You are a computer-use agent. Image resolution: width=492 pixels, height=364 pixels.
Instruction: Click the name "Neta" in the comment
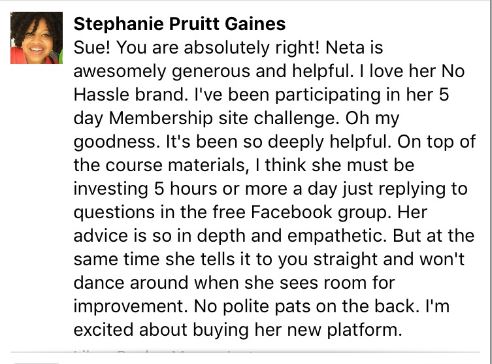tap(345, 47)
